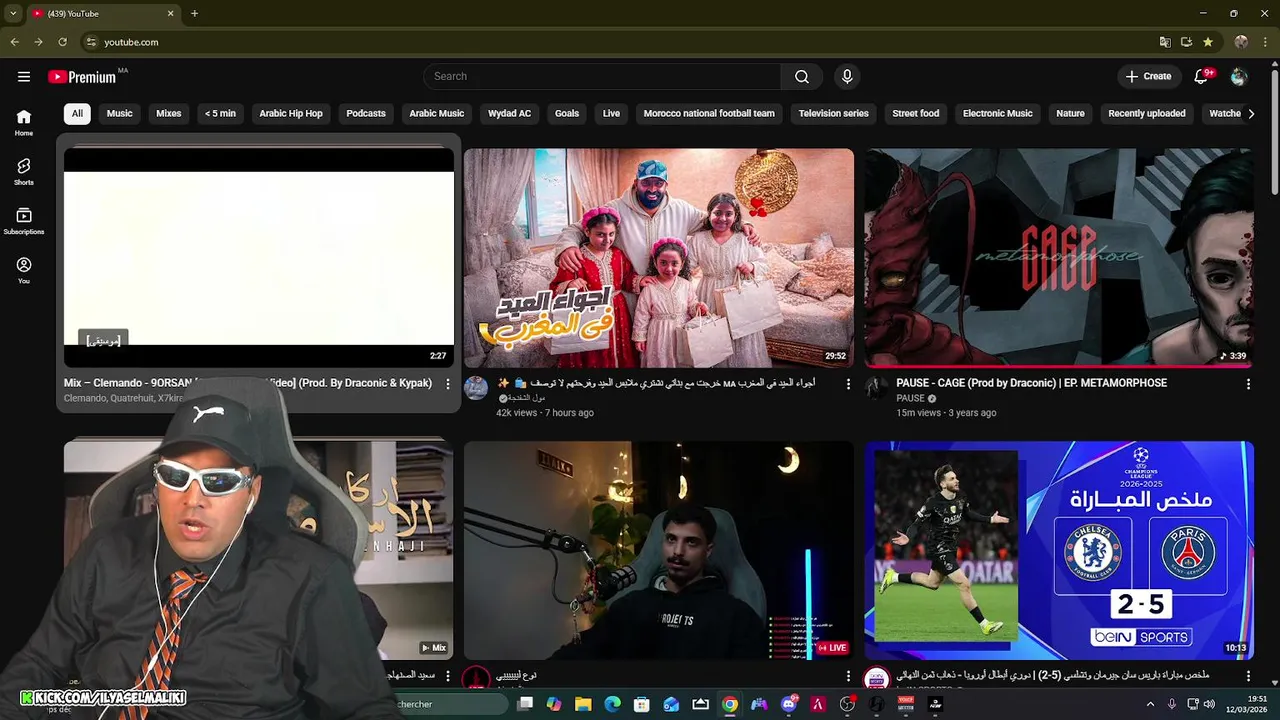This screenshot has height=720, width=1280.
Task: Open options for PAUSE - CAGE video
Action: 1248,384
